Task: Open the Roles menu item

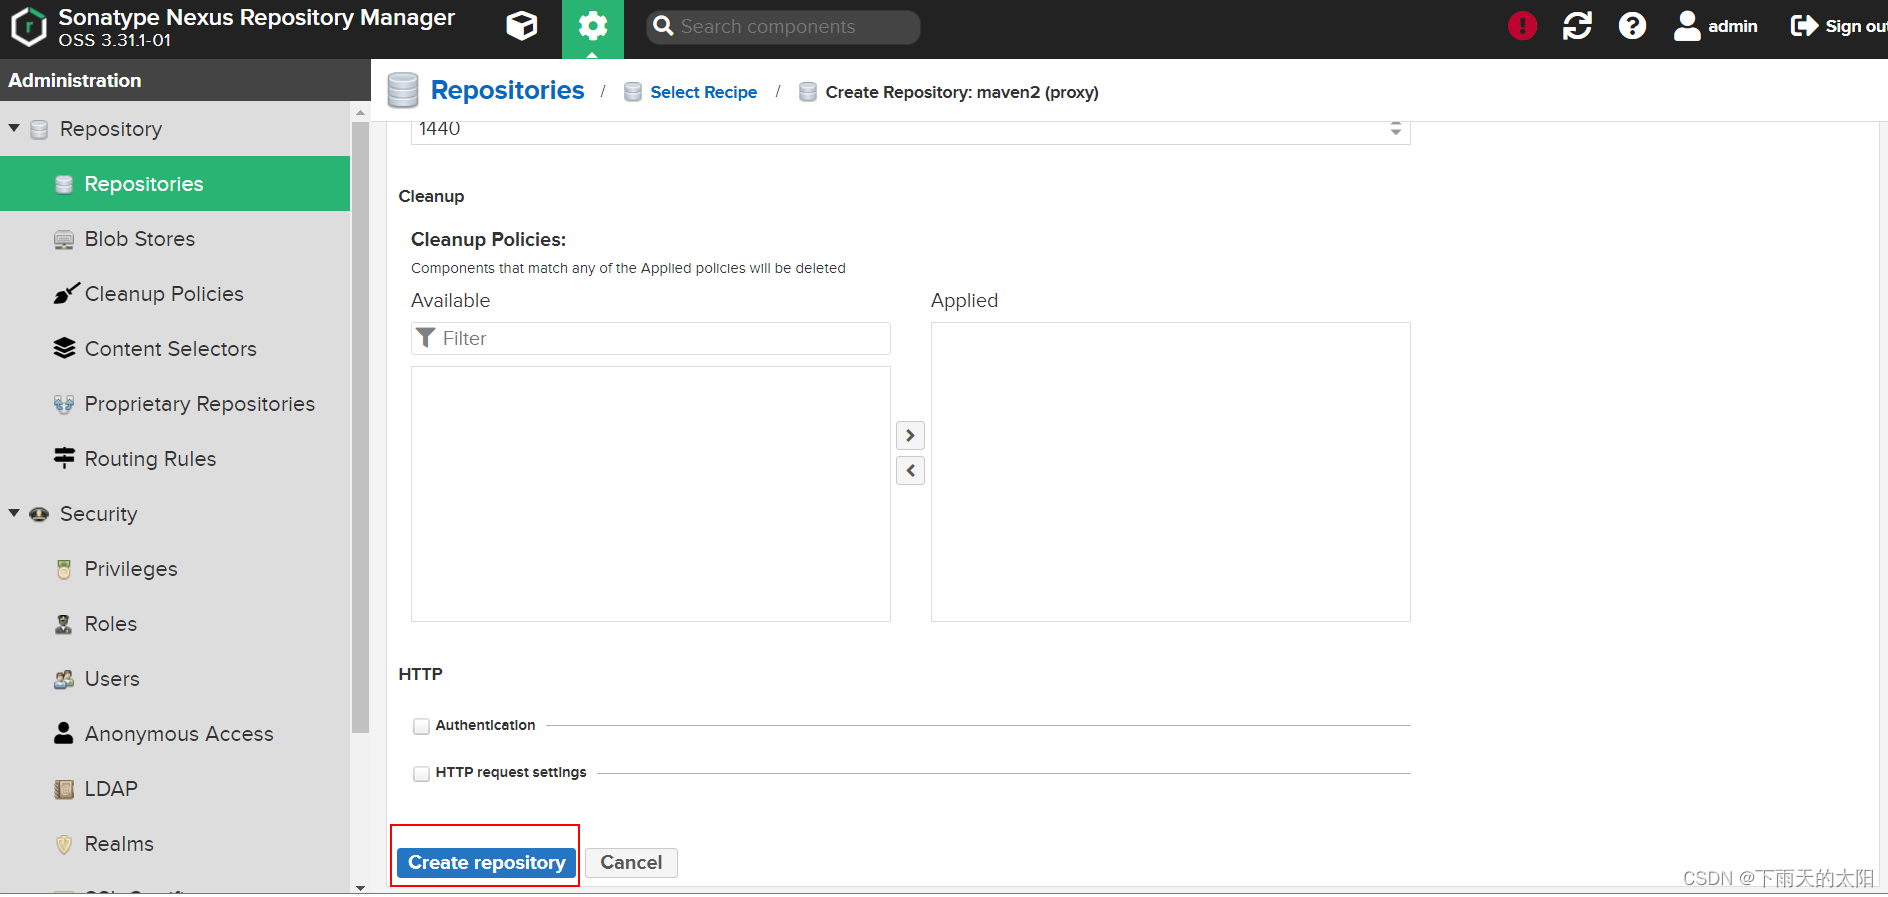Action: click(175, 623)
